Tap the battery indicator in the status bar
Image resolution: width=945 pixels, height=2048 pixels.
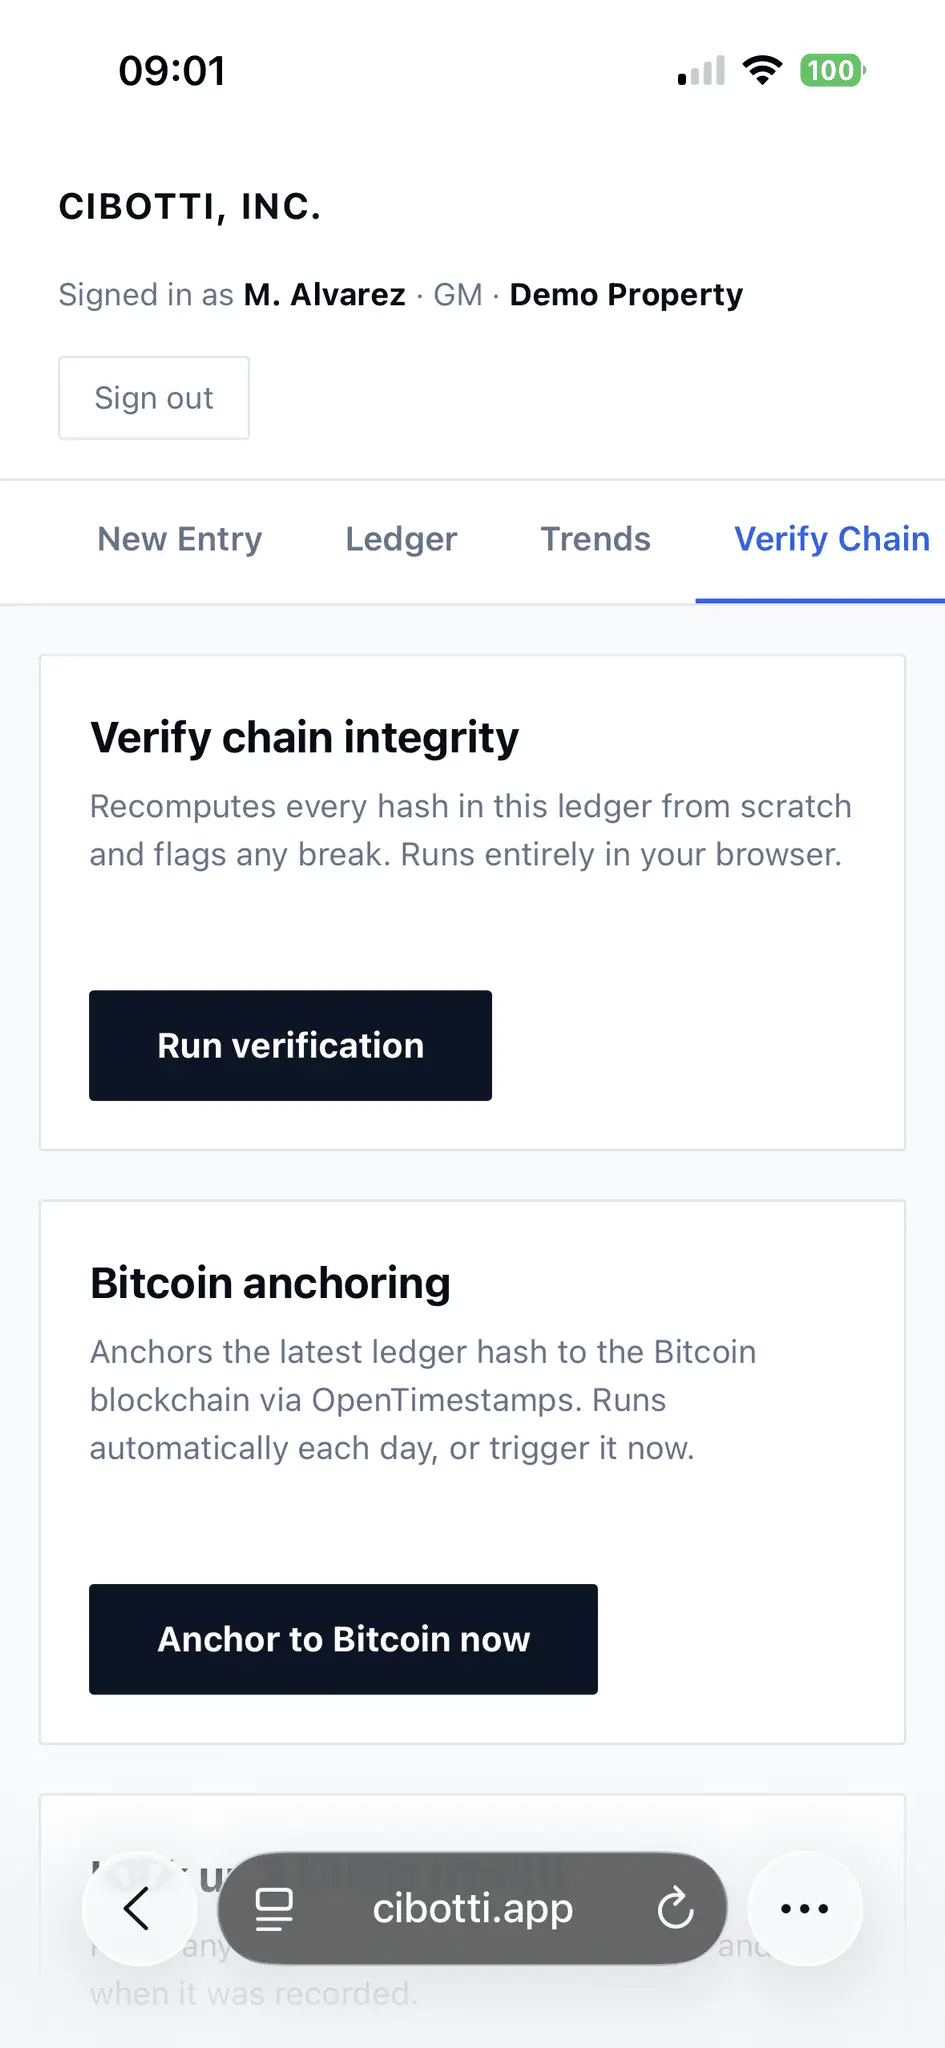click(x=832, y=71)
